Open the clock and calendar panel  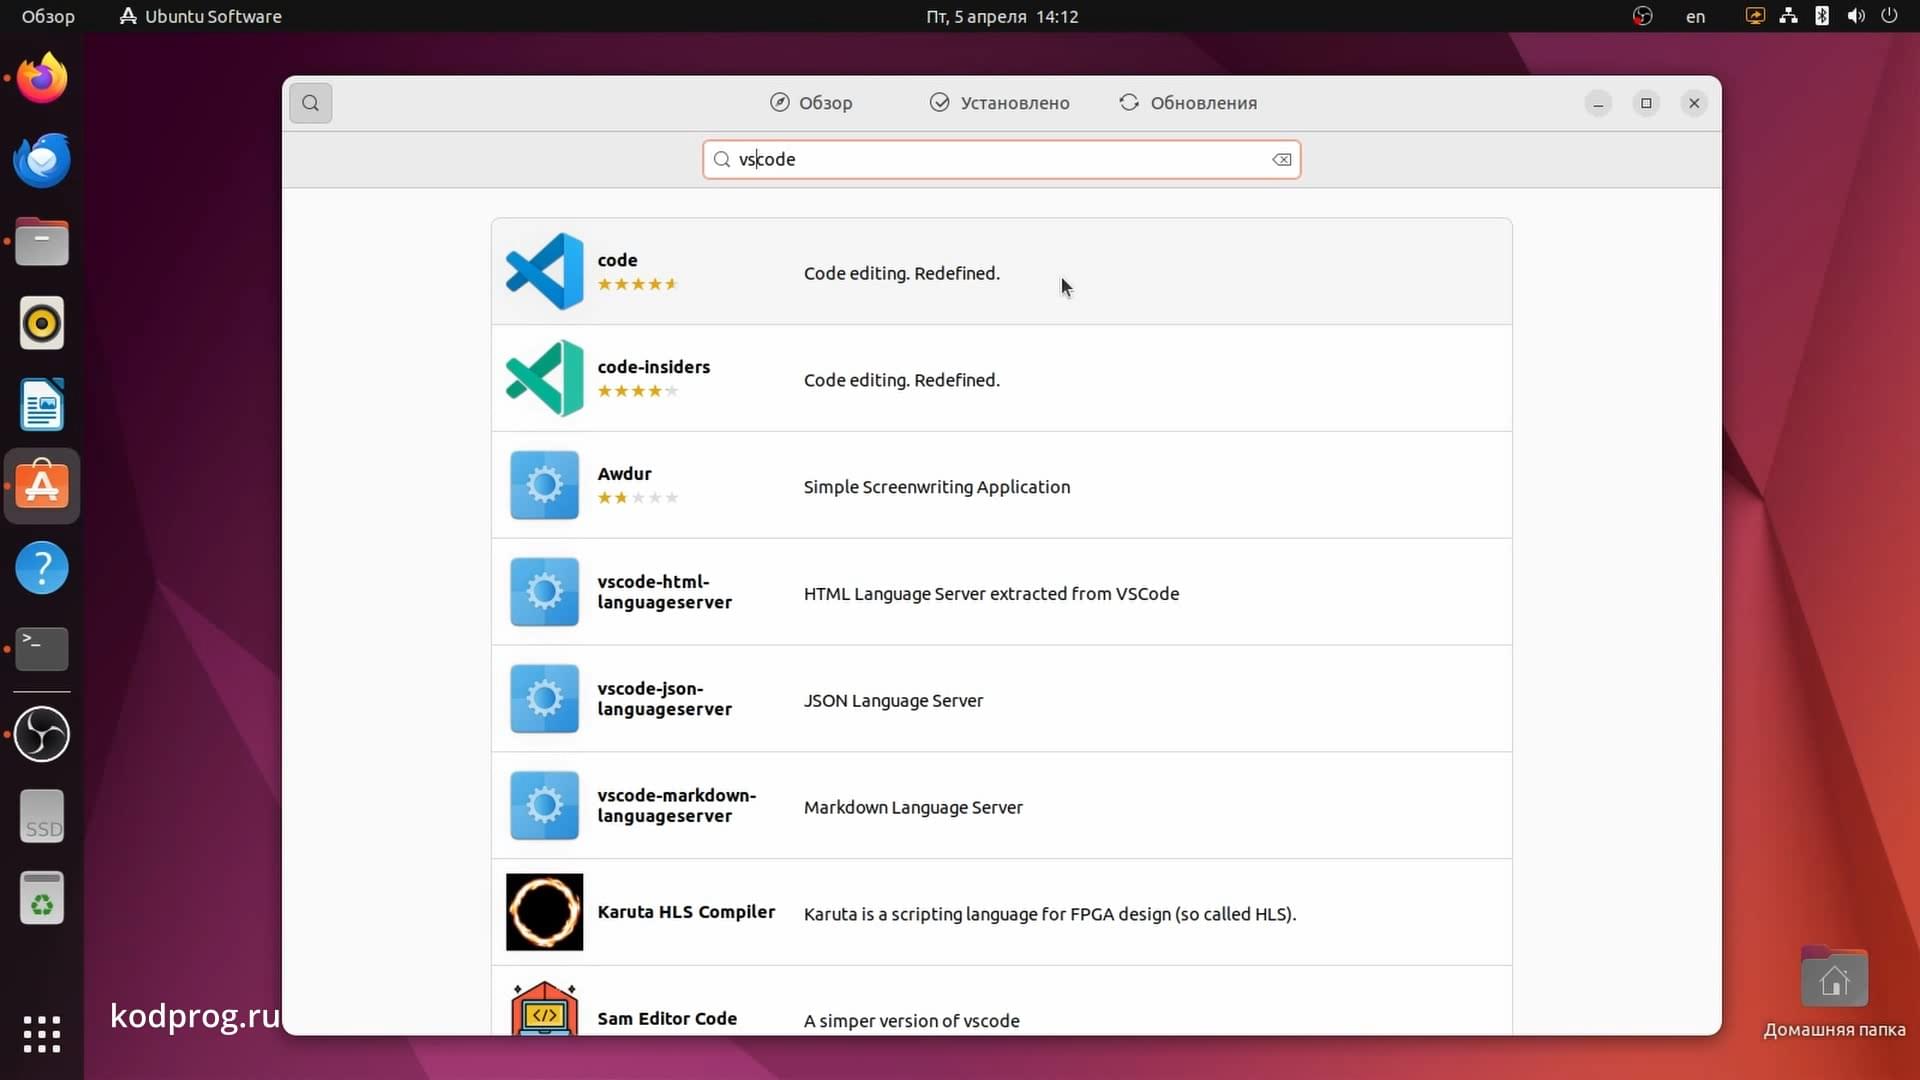click(x=1002, y=16)
